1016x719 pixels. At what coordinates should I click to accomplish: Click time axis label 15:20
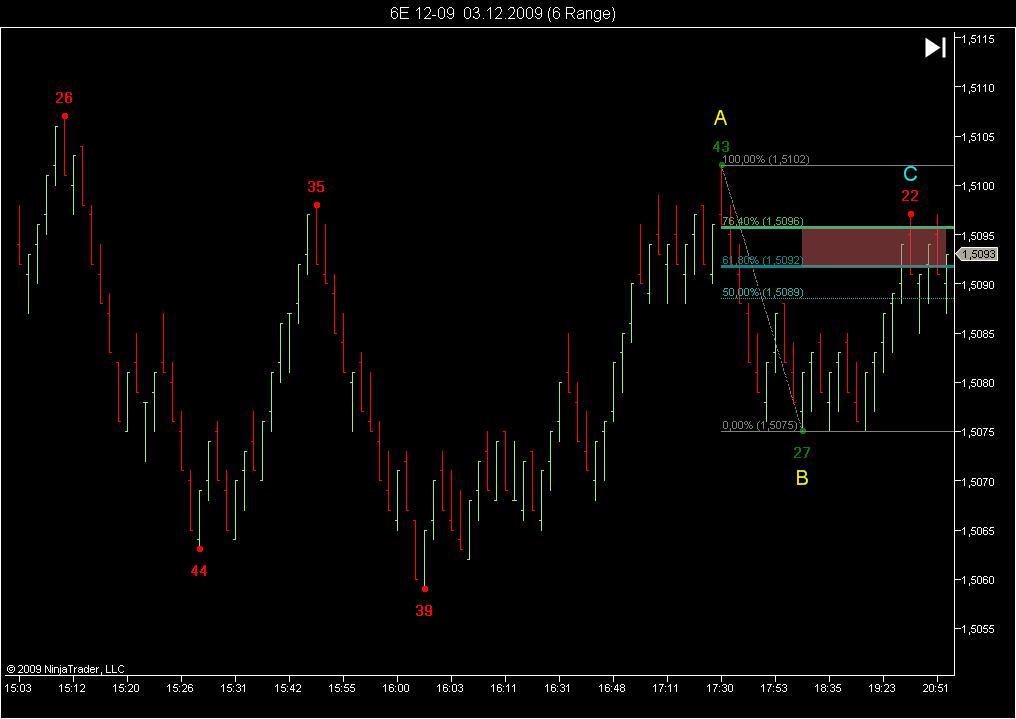pos(126,688)
